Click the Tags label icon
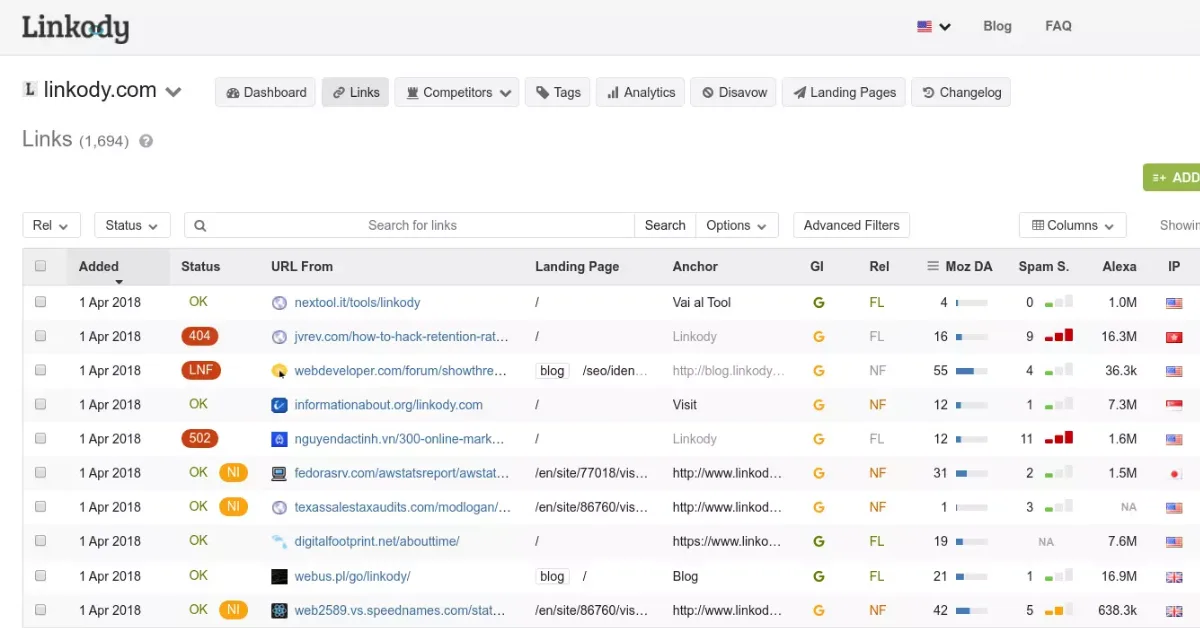 click(x=542, y=92)
